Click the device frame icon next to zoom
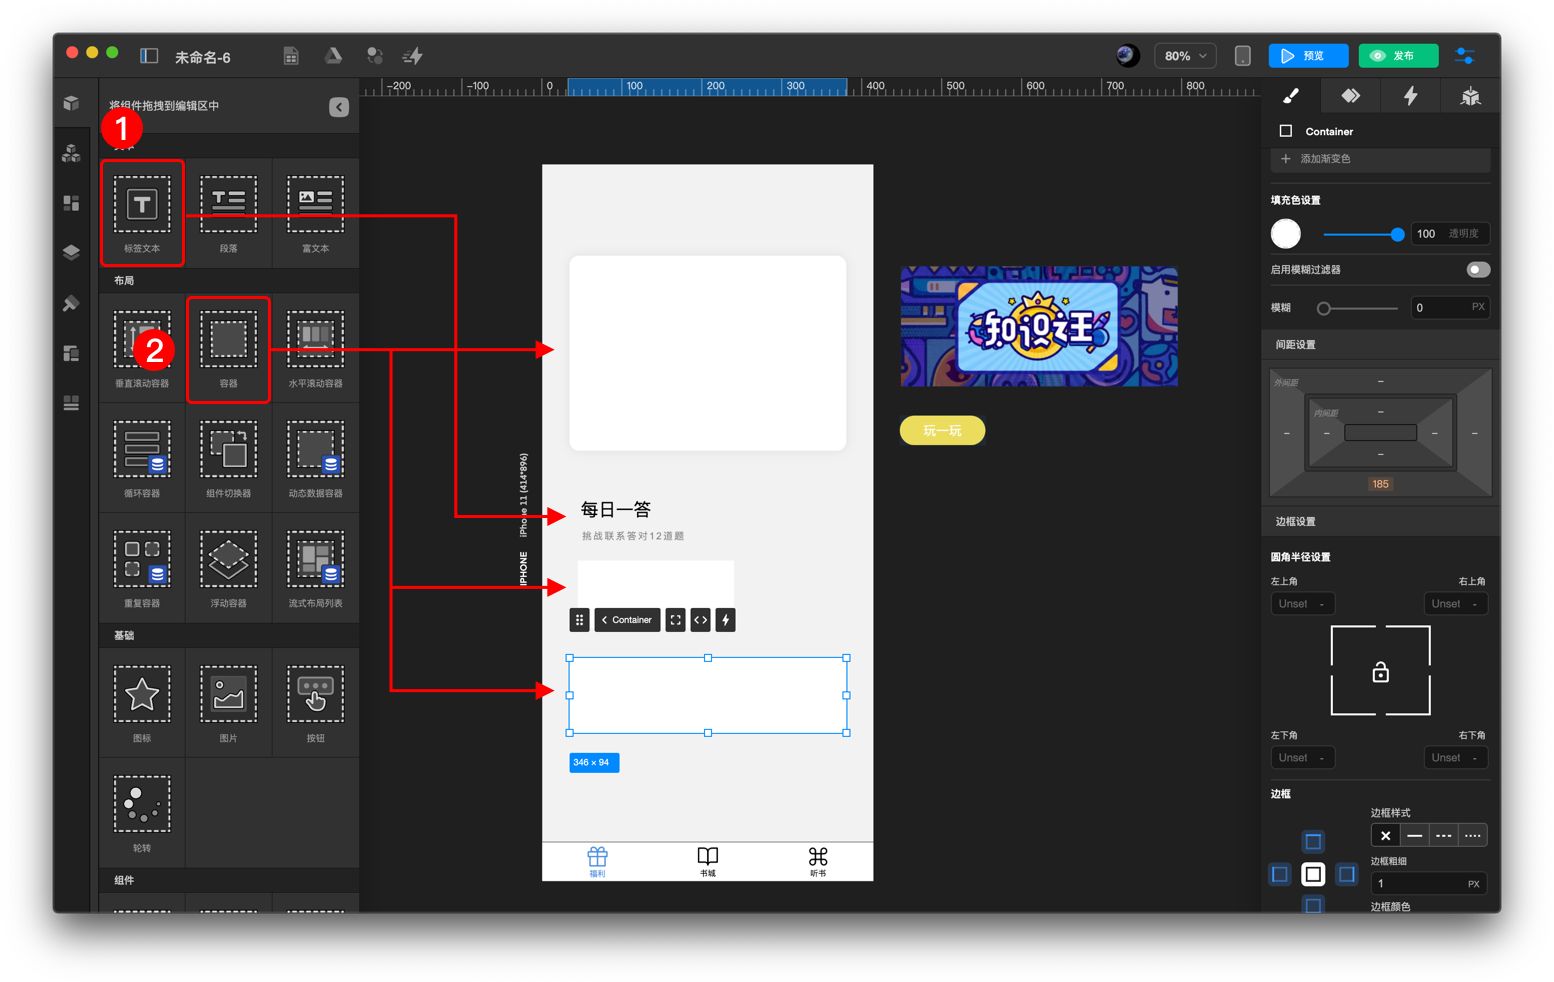This screenshot has height=982, width=1554. click(x=1242, y=56)
